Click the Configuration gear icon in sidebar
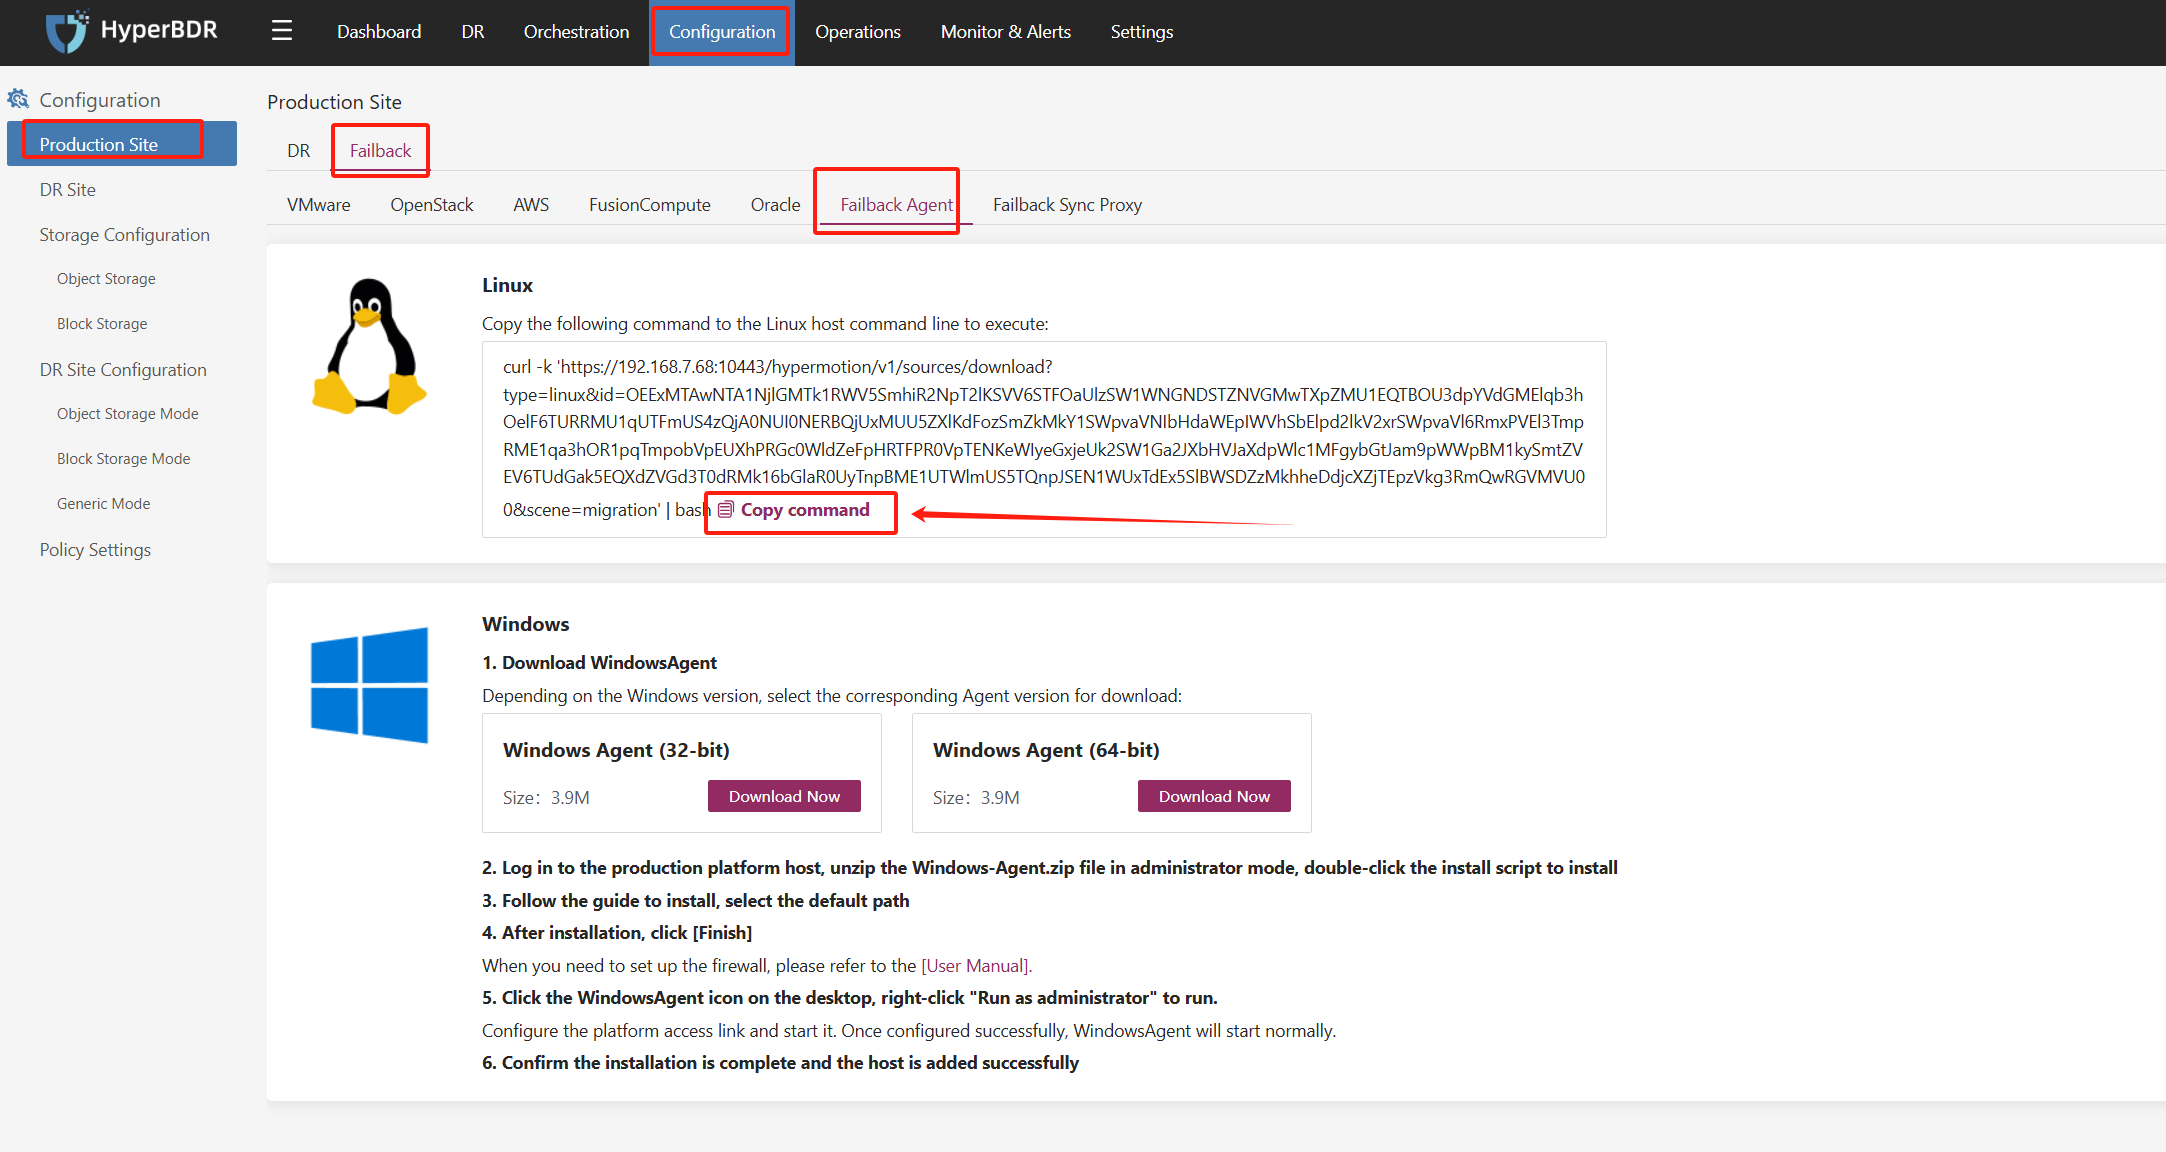2166x1152 pixels. tap(18, 99)
